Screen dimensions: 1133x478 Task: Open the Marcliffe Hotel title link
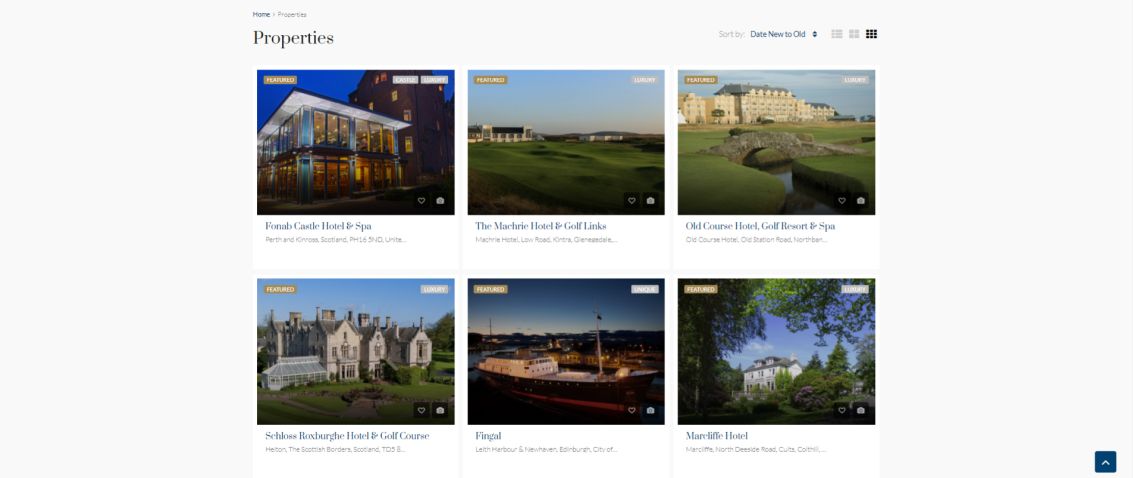[x=716, y=436]
